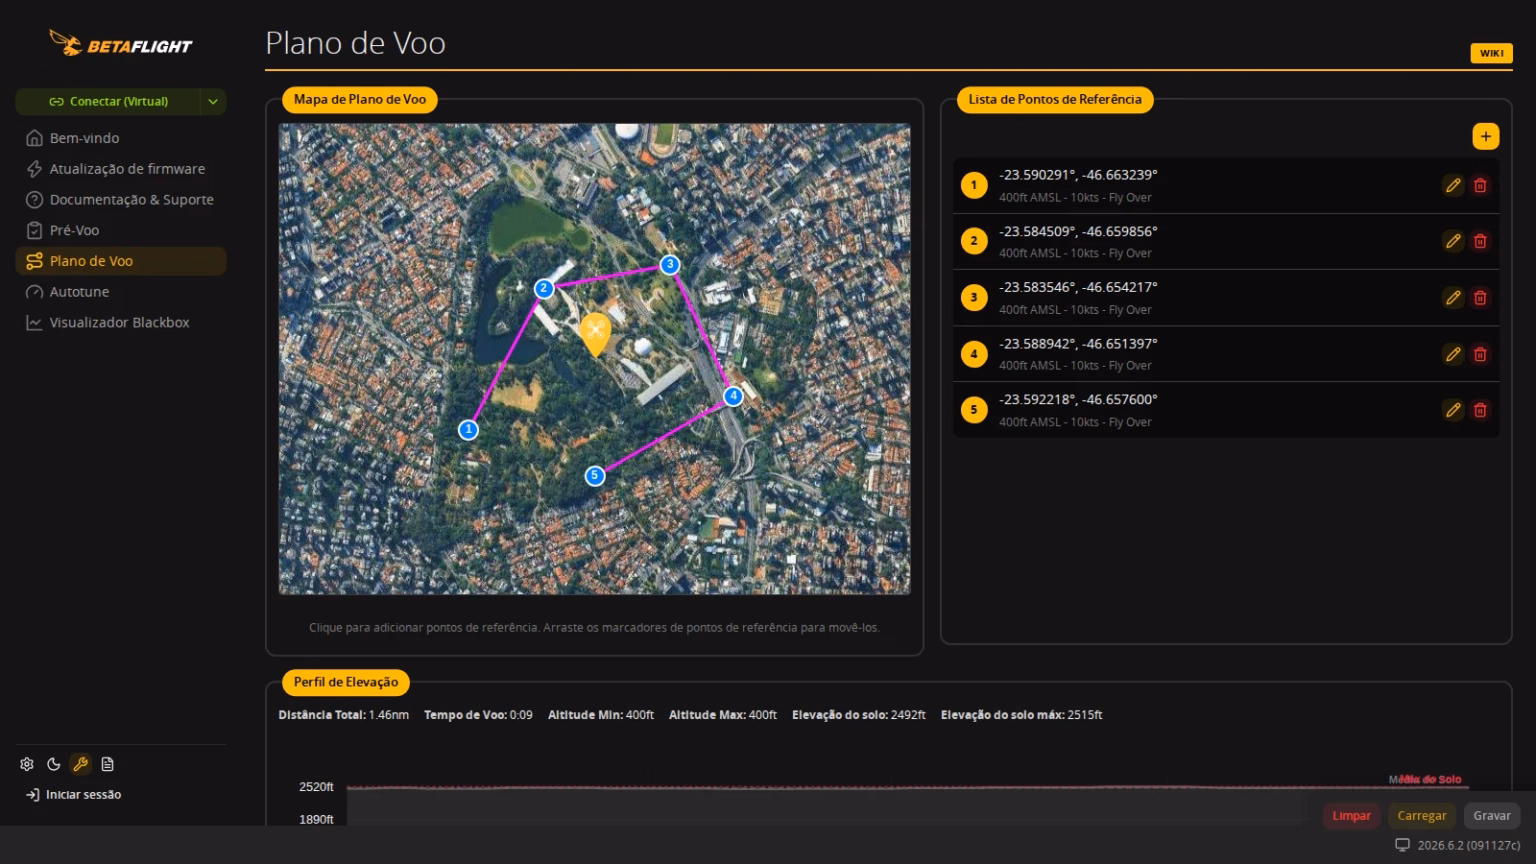
Task: Select map marker 3
Action: click(x=670, y=265)
